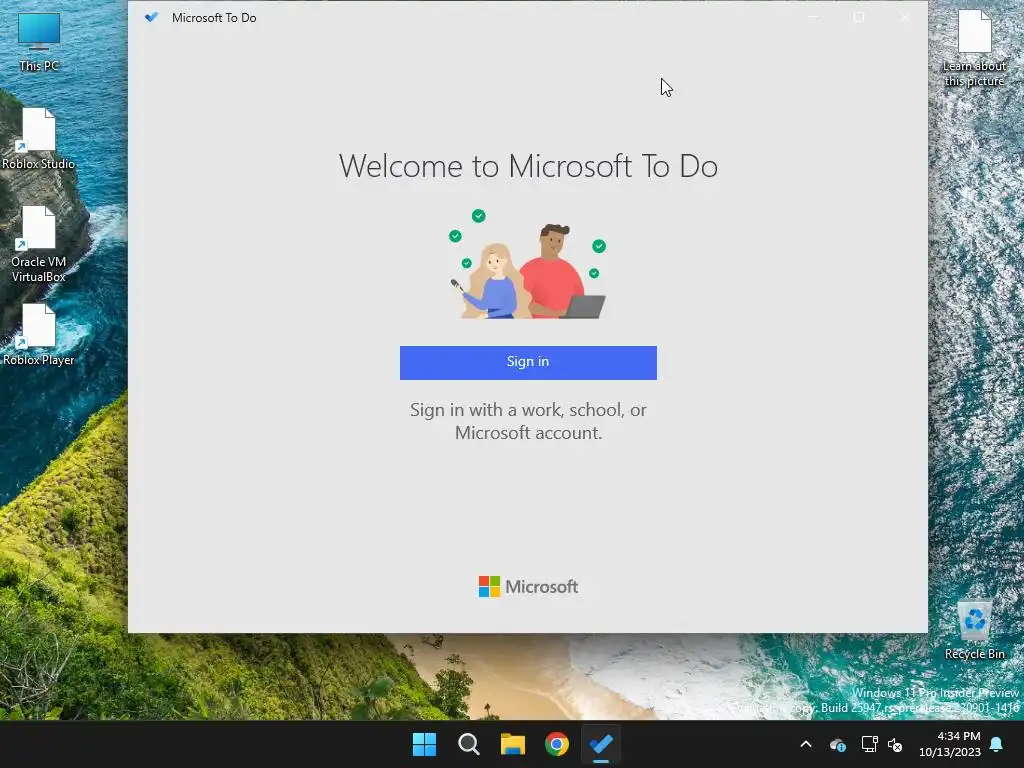
Task: Click the Microsoft To Do title bar logo
Action: 152,18
